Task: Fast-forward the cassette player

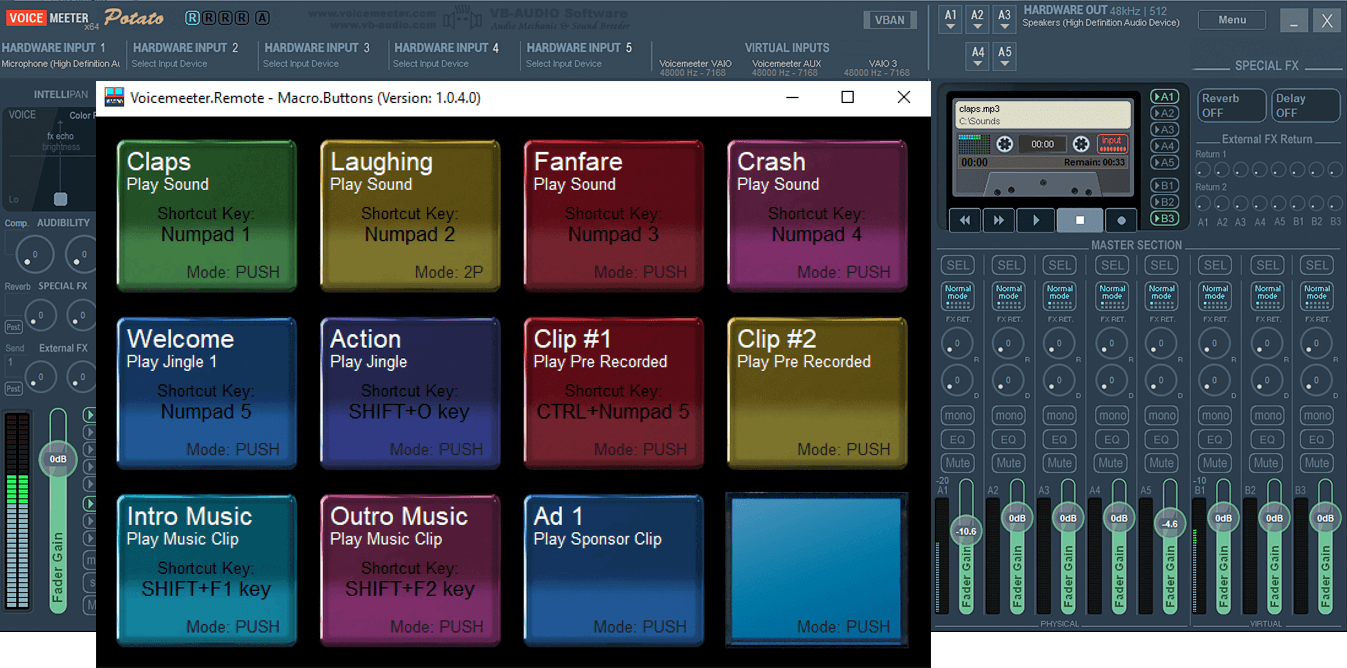Action: (999, 220)
